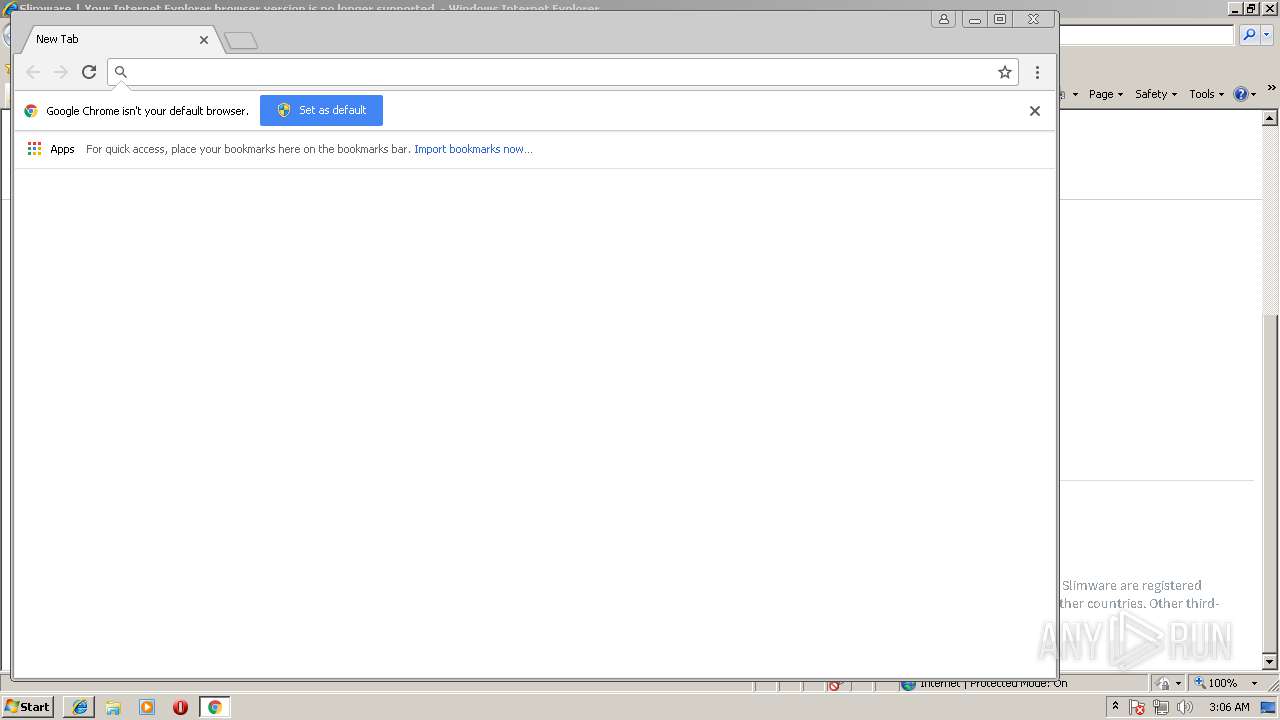Open the Page menu in Internet Explorer
This screenshot has width=1280, height=720.
1105,94
